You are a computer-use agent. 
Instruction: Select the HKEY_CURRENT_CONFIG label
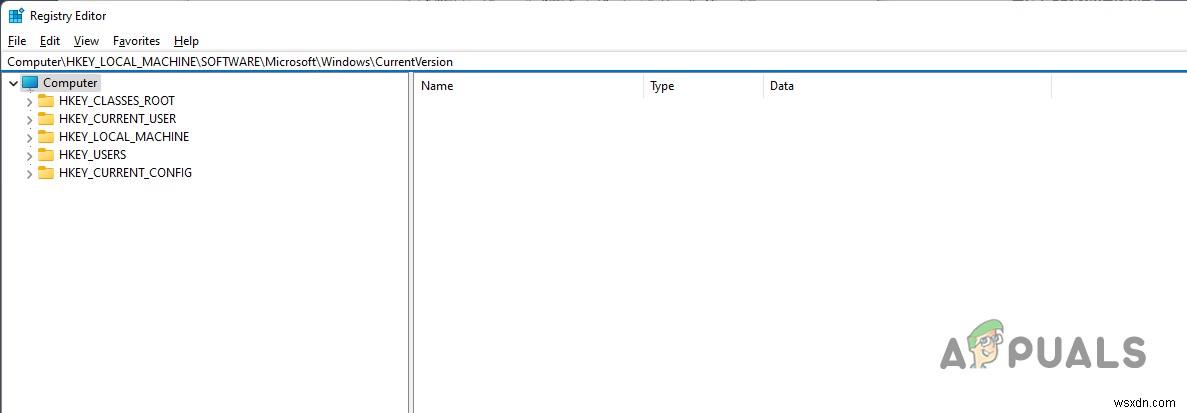point(126,172)
